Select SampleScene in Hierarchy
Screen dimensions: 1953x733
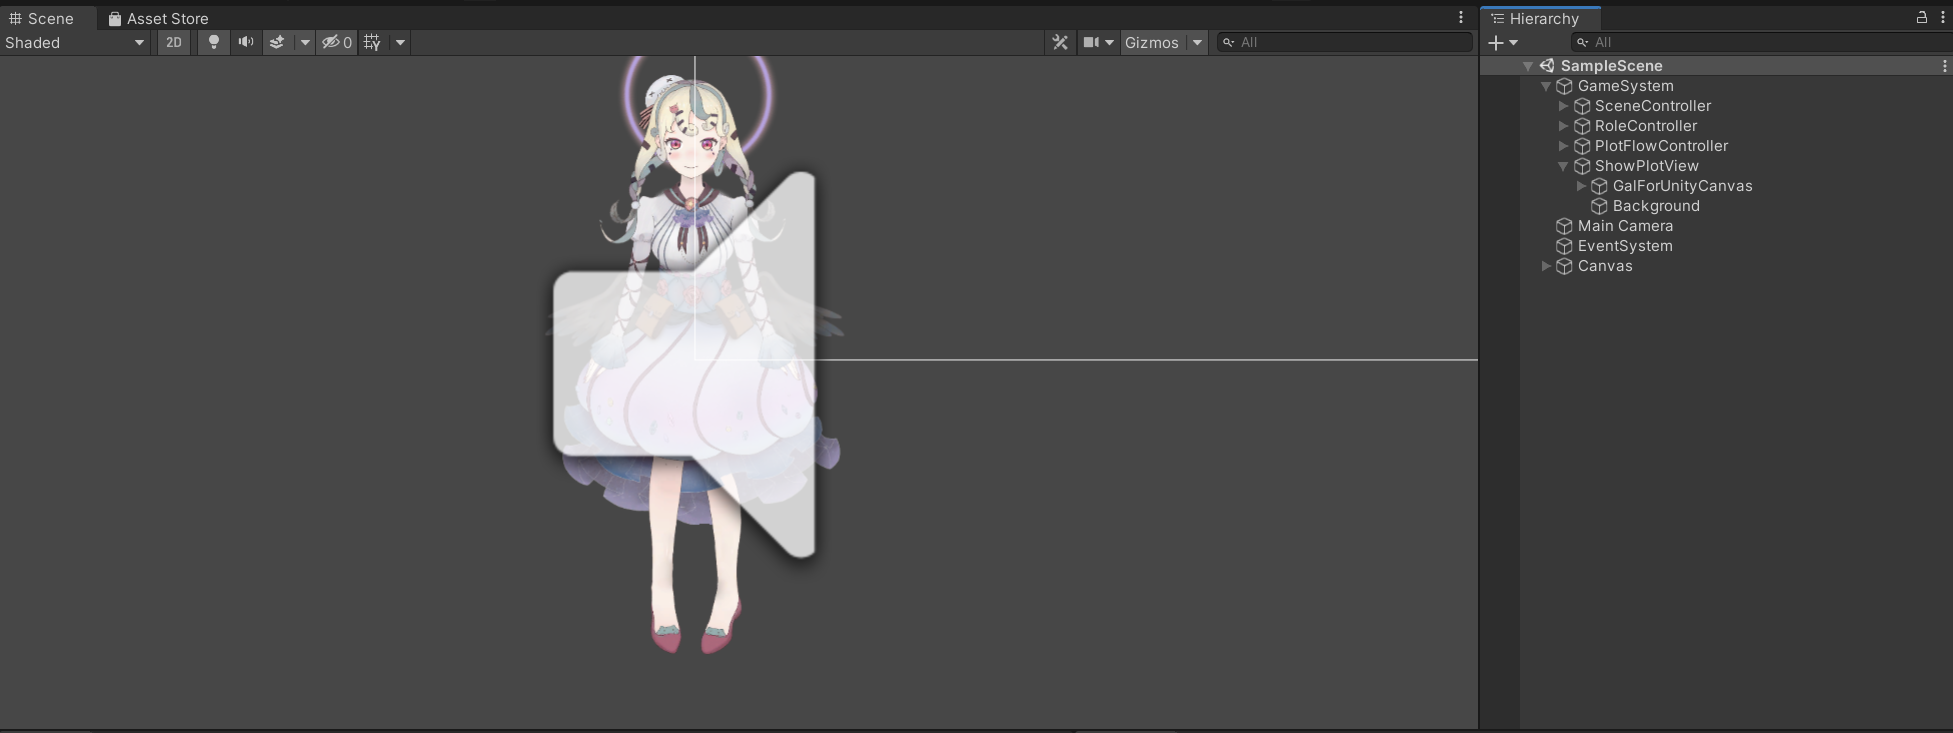[1611, 66]
